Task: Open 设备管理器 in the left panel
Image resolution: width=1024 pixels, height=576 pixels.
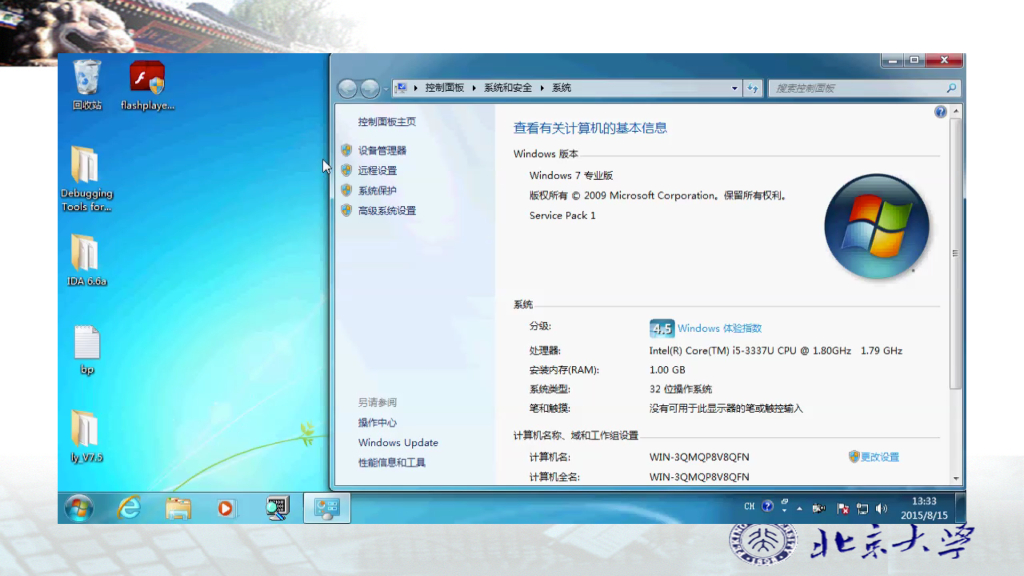Action: [x=382, y=150]
